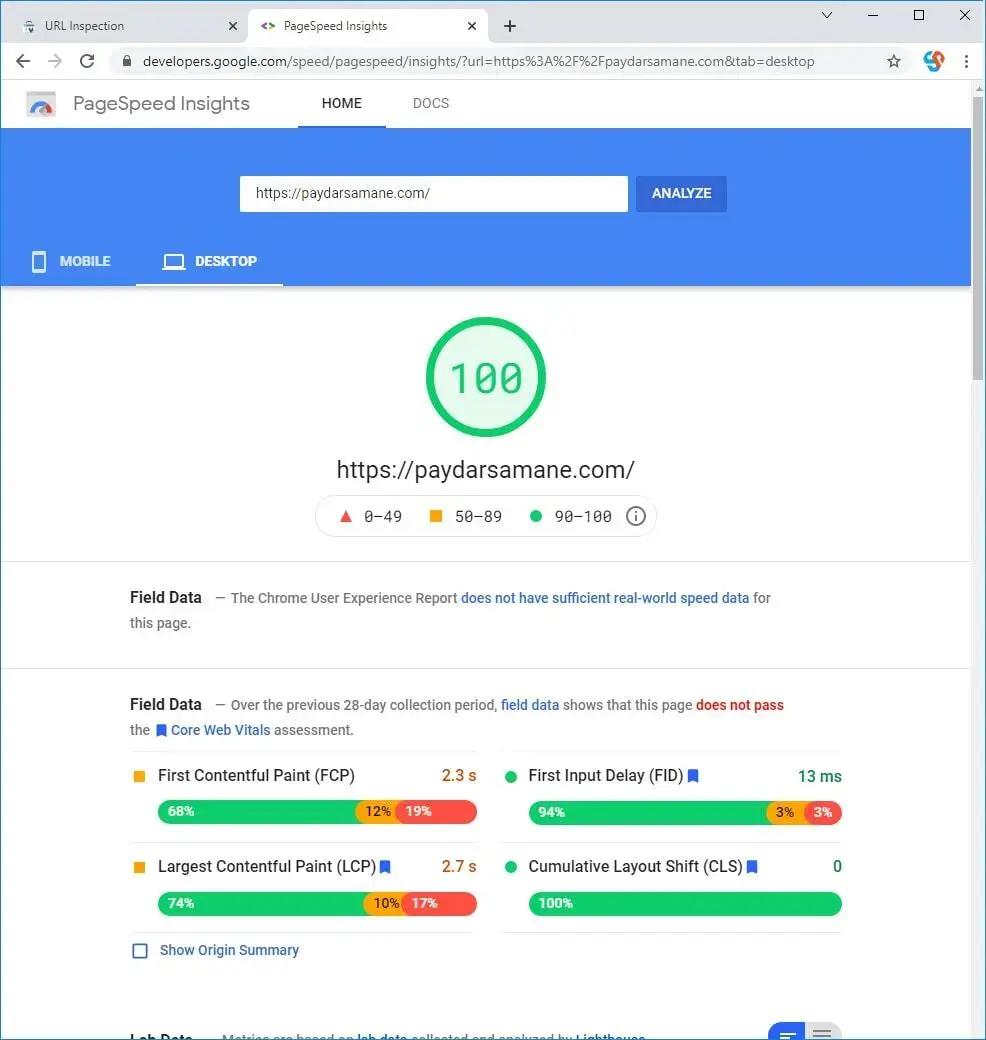
Task: Click the bookmark icon next to FID
Action: point(693,775)
